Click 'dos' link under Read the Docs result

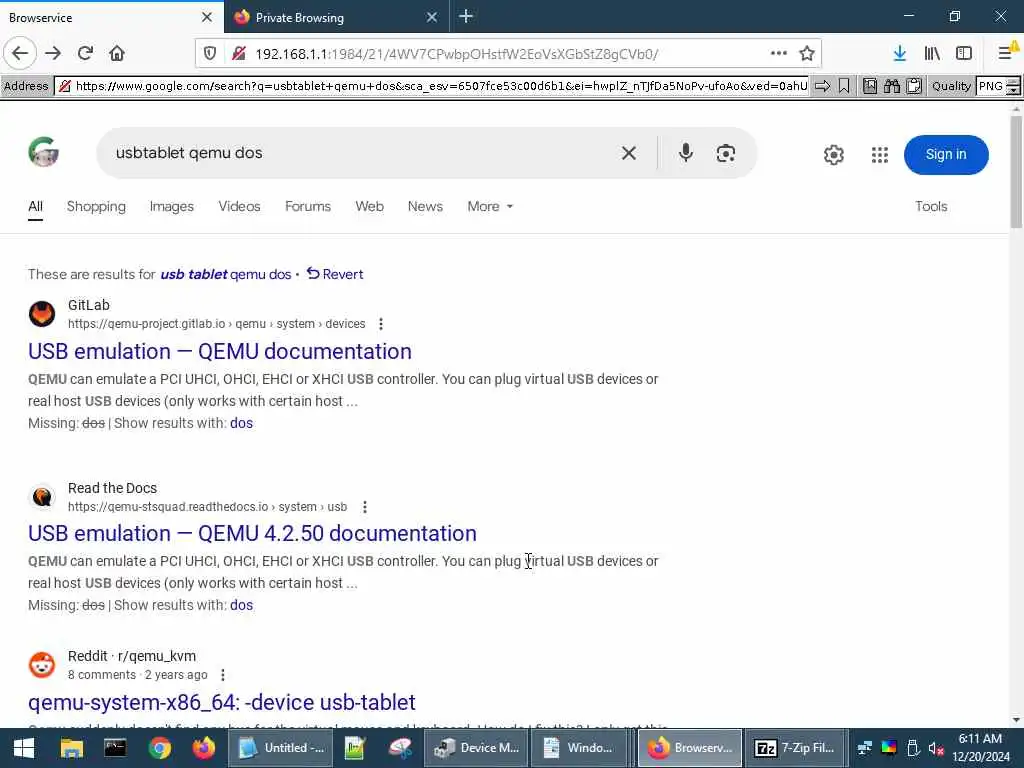(241, 605)
